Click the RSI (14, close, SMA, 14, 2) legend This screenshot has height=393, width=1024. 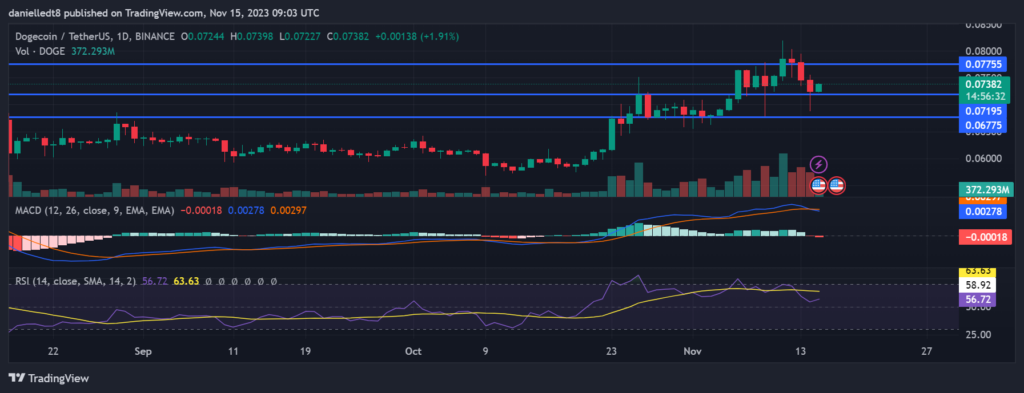coord(76,281)
